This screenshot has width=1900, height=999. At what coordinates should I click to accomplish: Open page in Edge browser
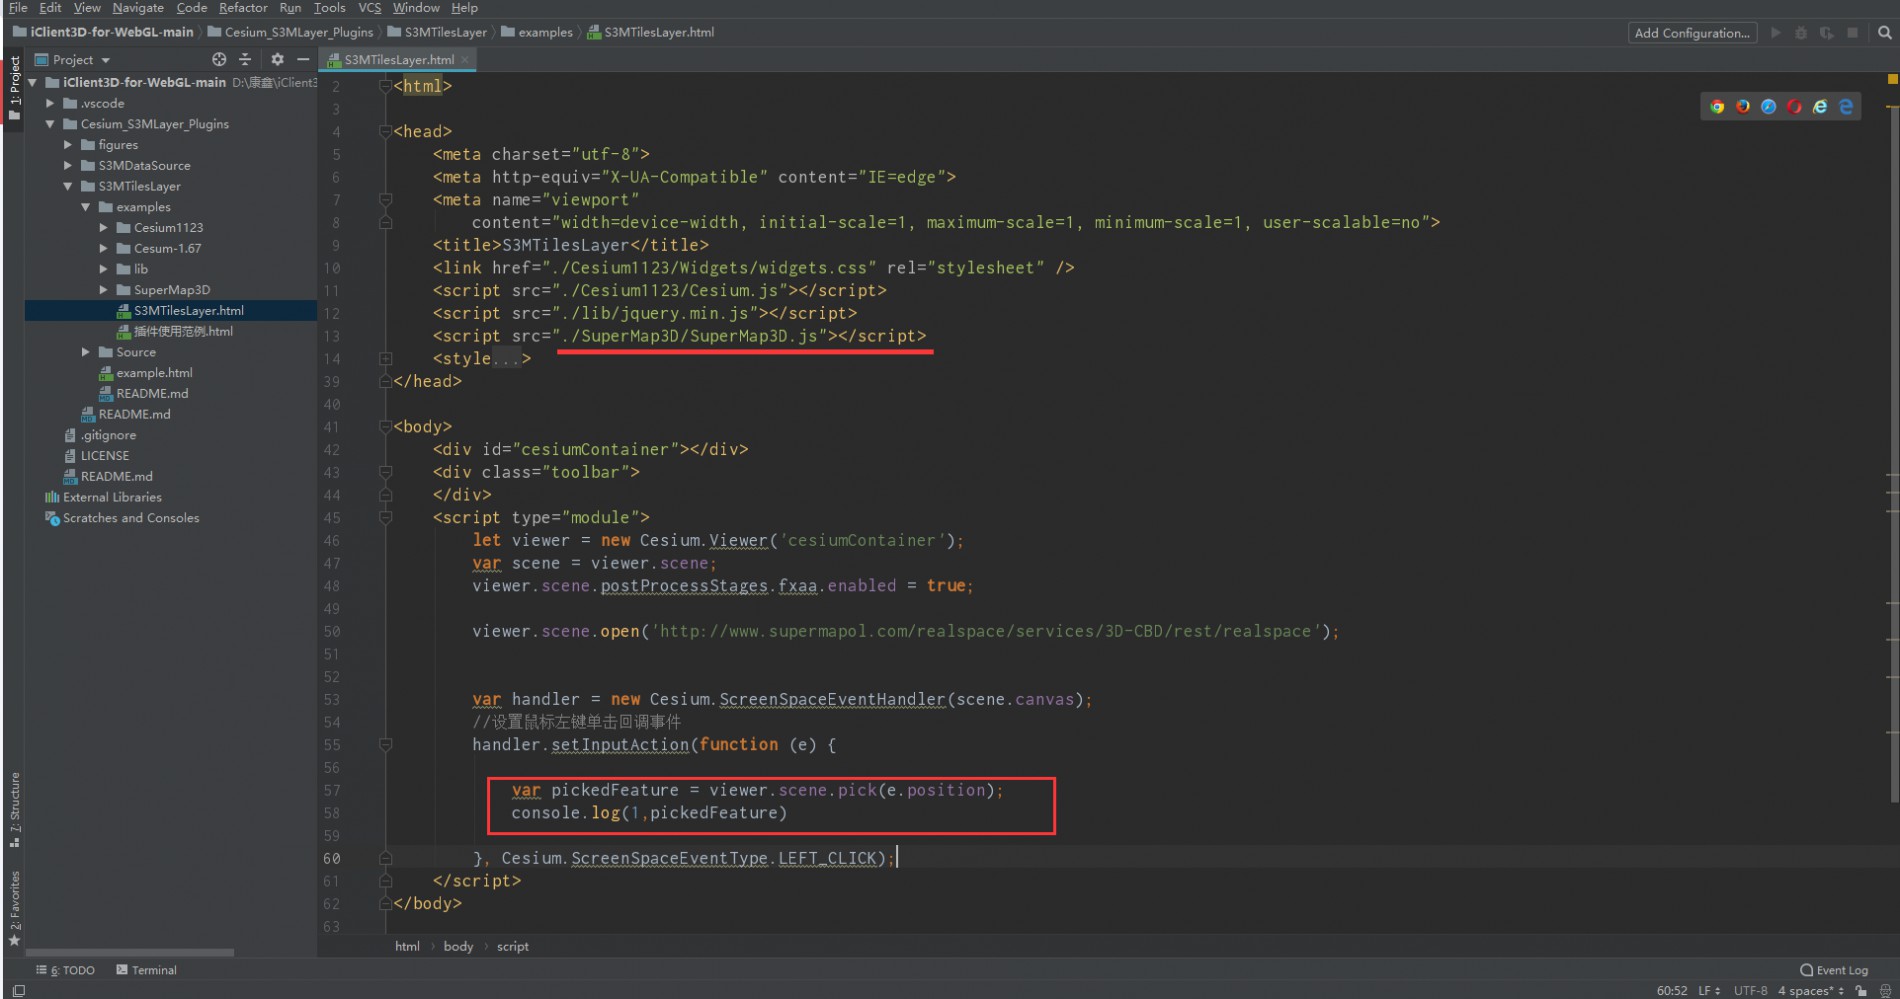[1846, 107]
